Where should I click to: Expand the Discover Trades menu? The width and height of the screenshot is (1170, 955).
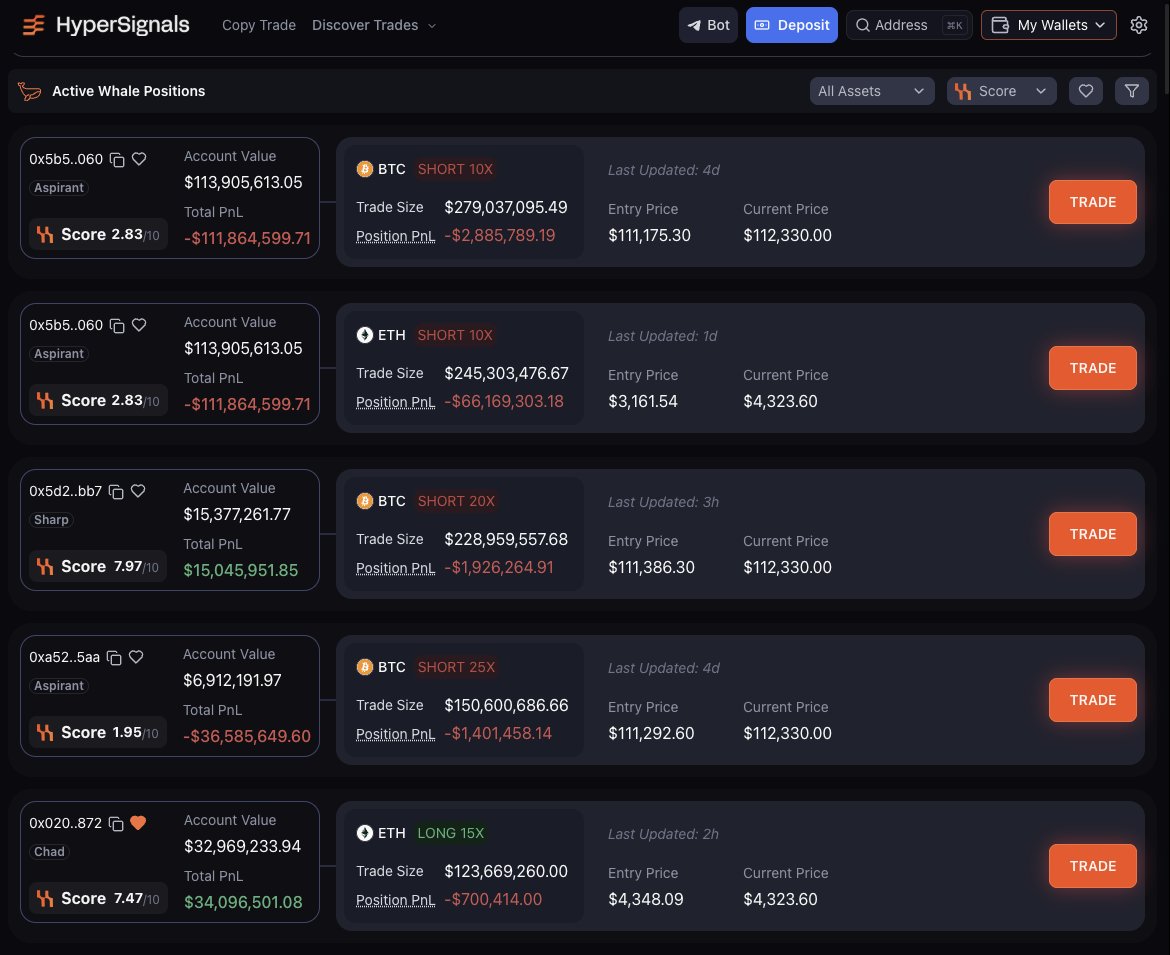click(x=374, y=25)
